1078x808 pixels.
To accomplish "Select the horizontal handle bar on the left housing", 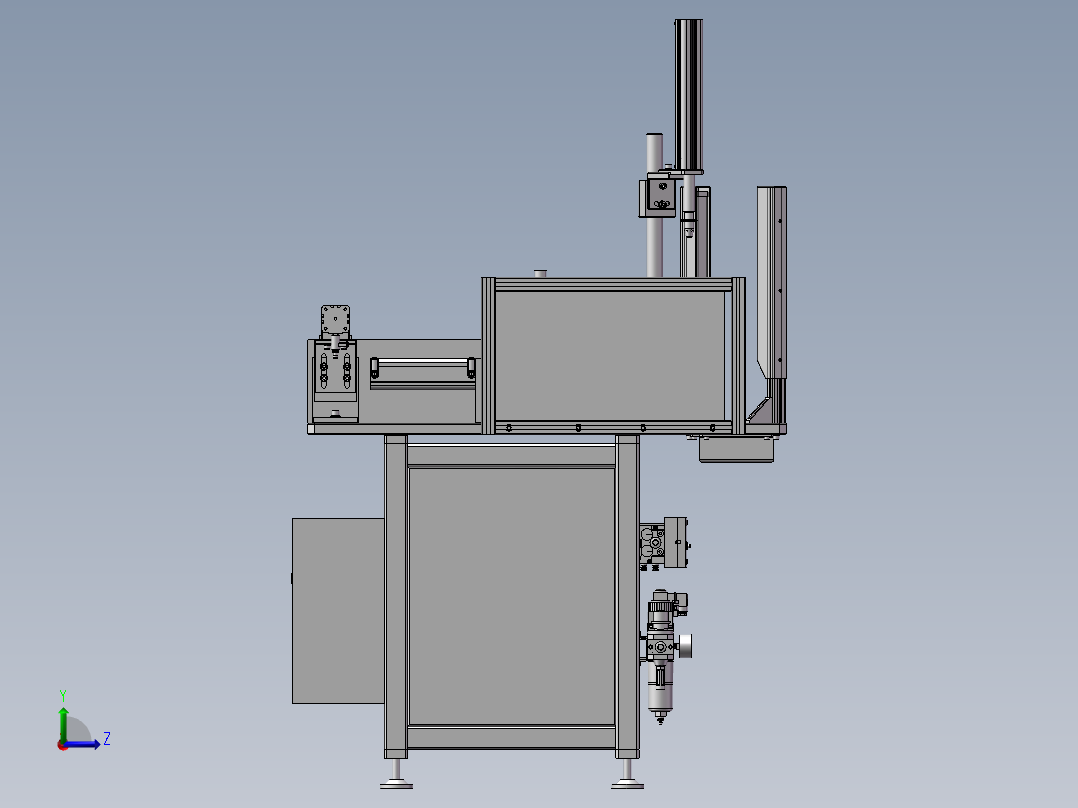I will click(x=423, y=360).
